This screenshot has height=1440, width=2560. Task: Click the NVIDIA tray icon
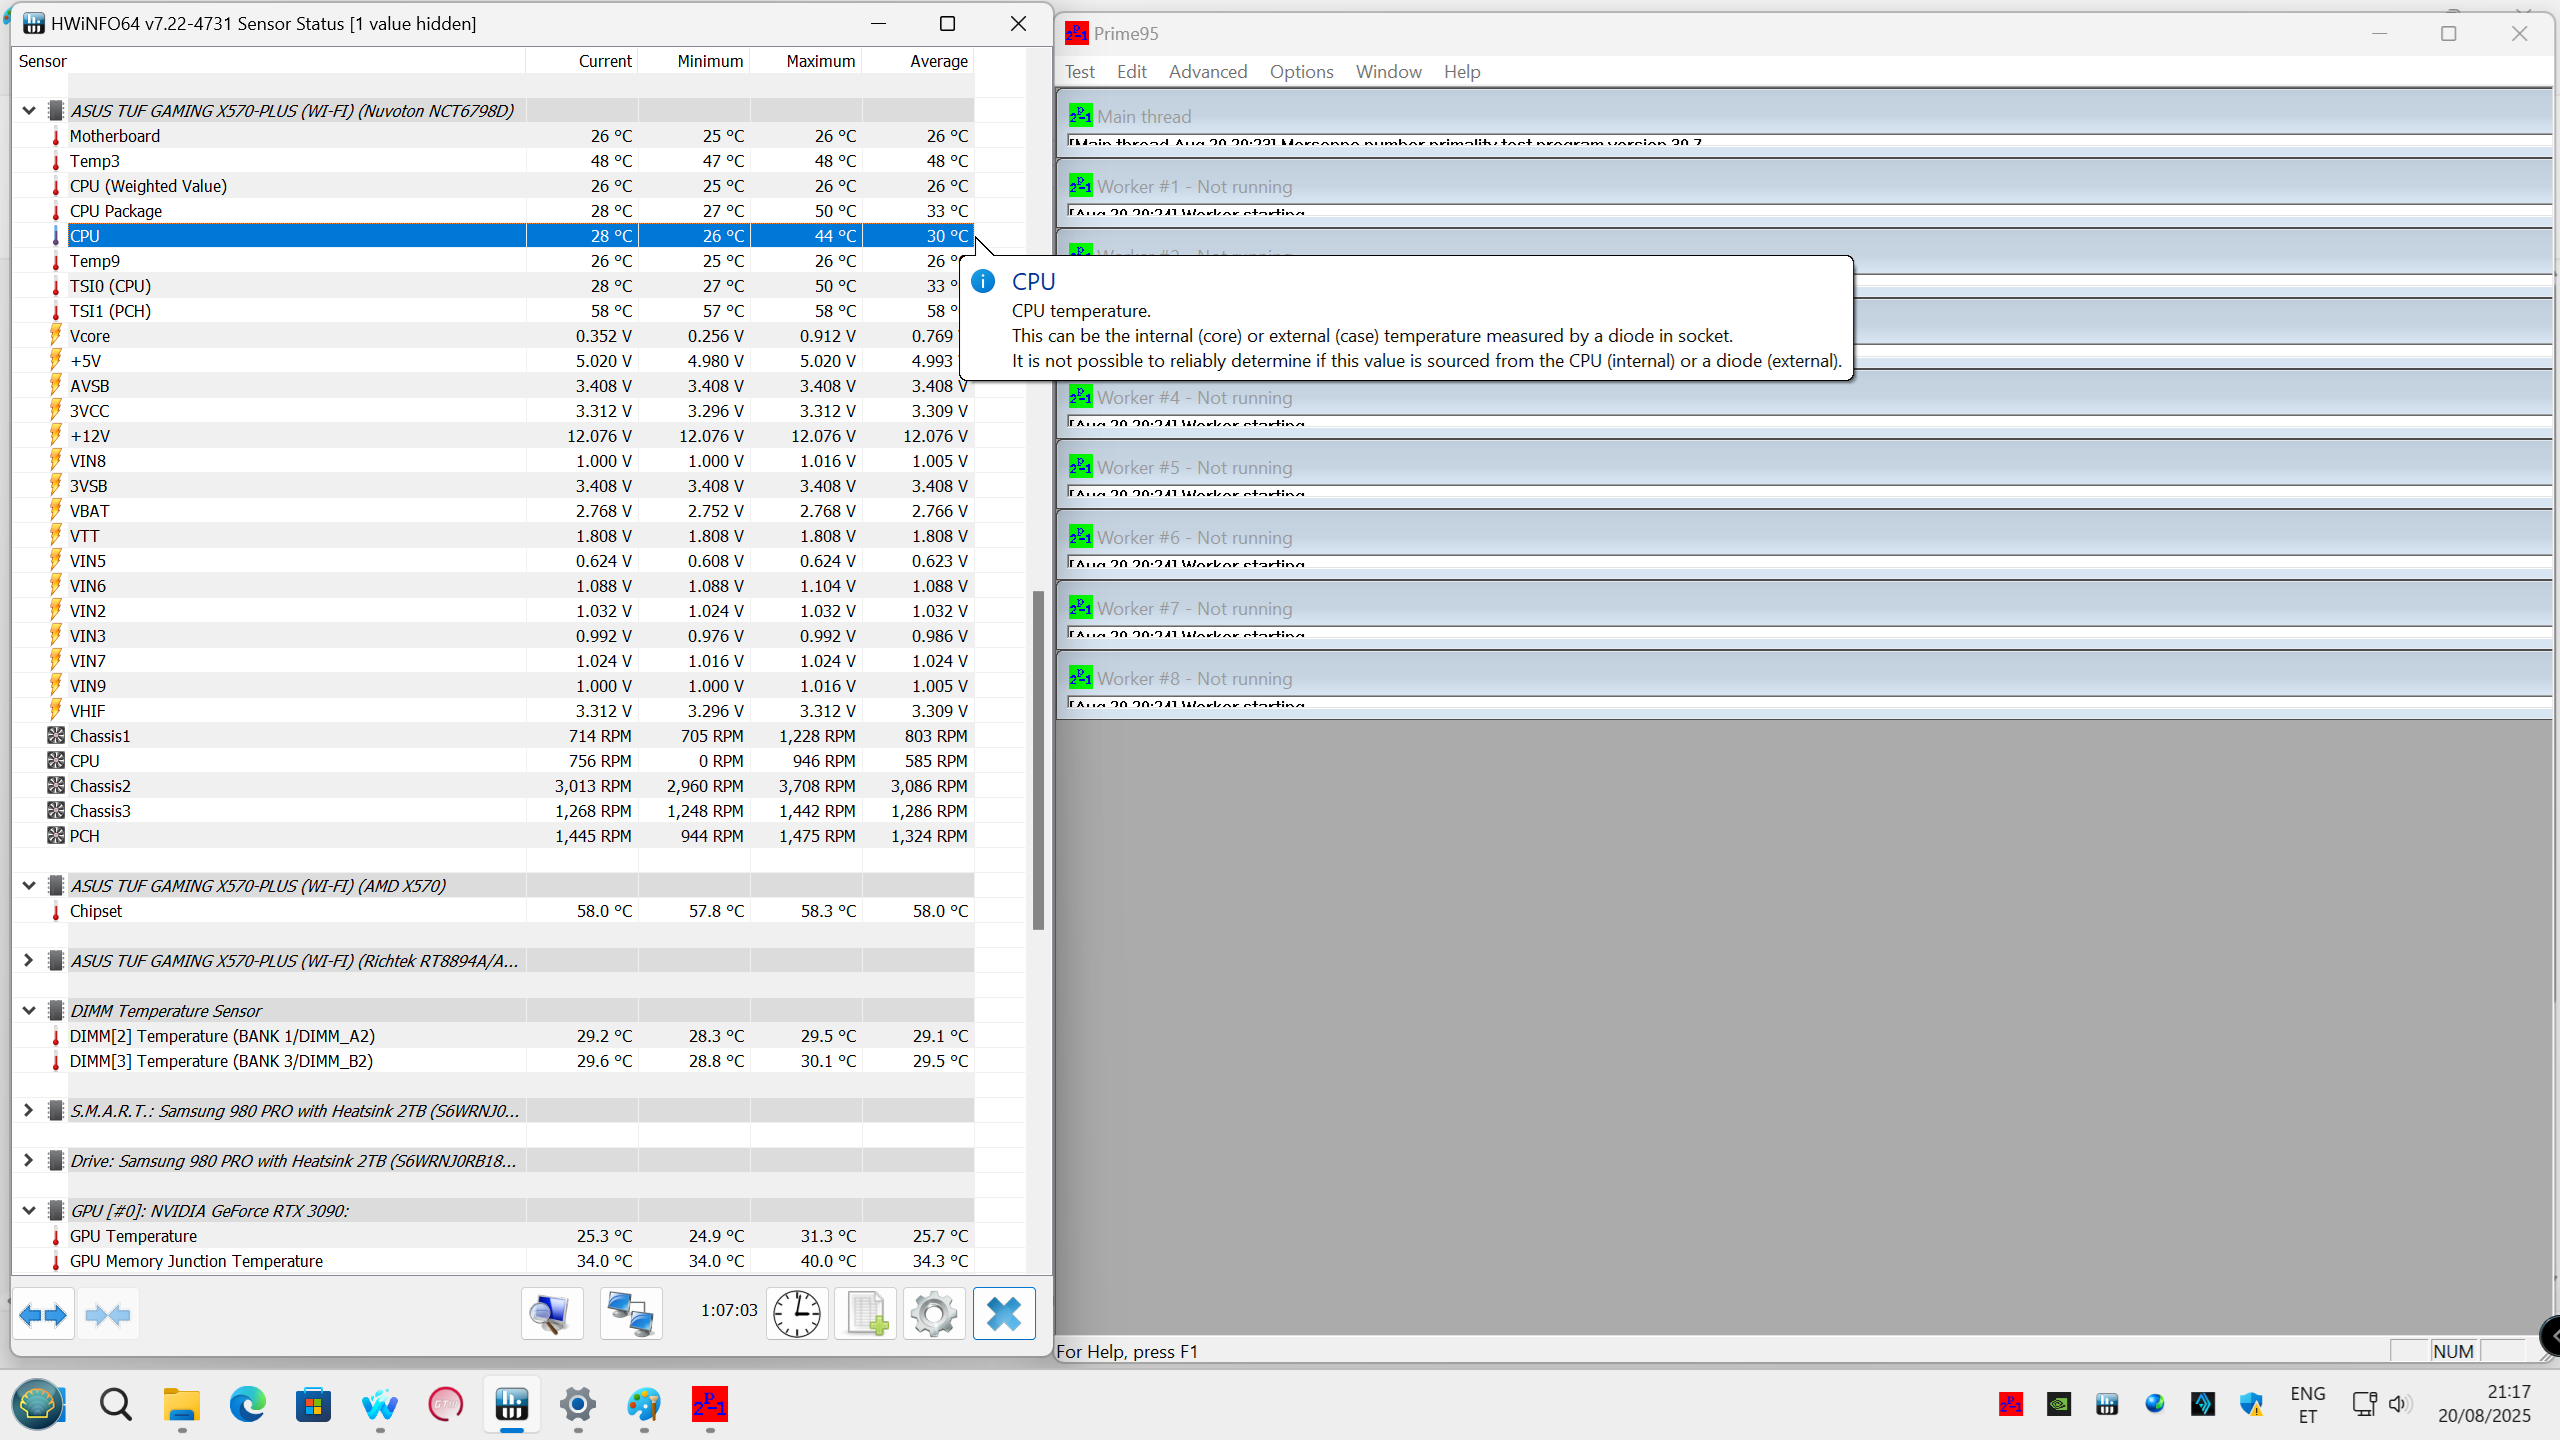2059,1404
